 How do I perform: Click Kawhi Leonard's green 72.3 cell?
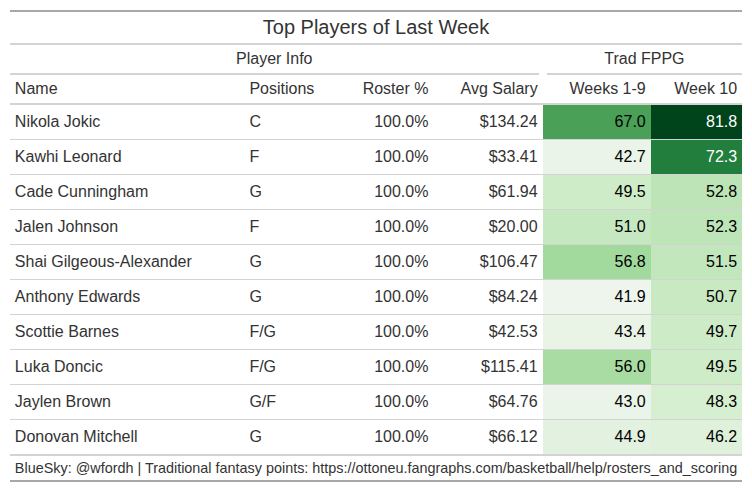point(696,157)
